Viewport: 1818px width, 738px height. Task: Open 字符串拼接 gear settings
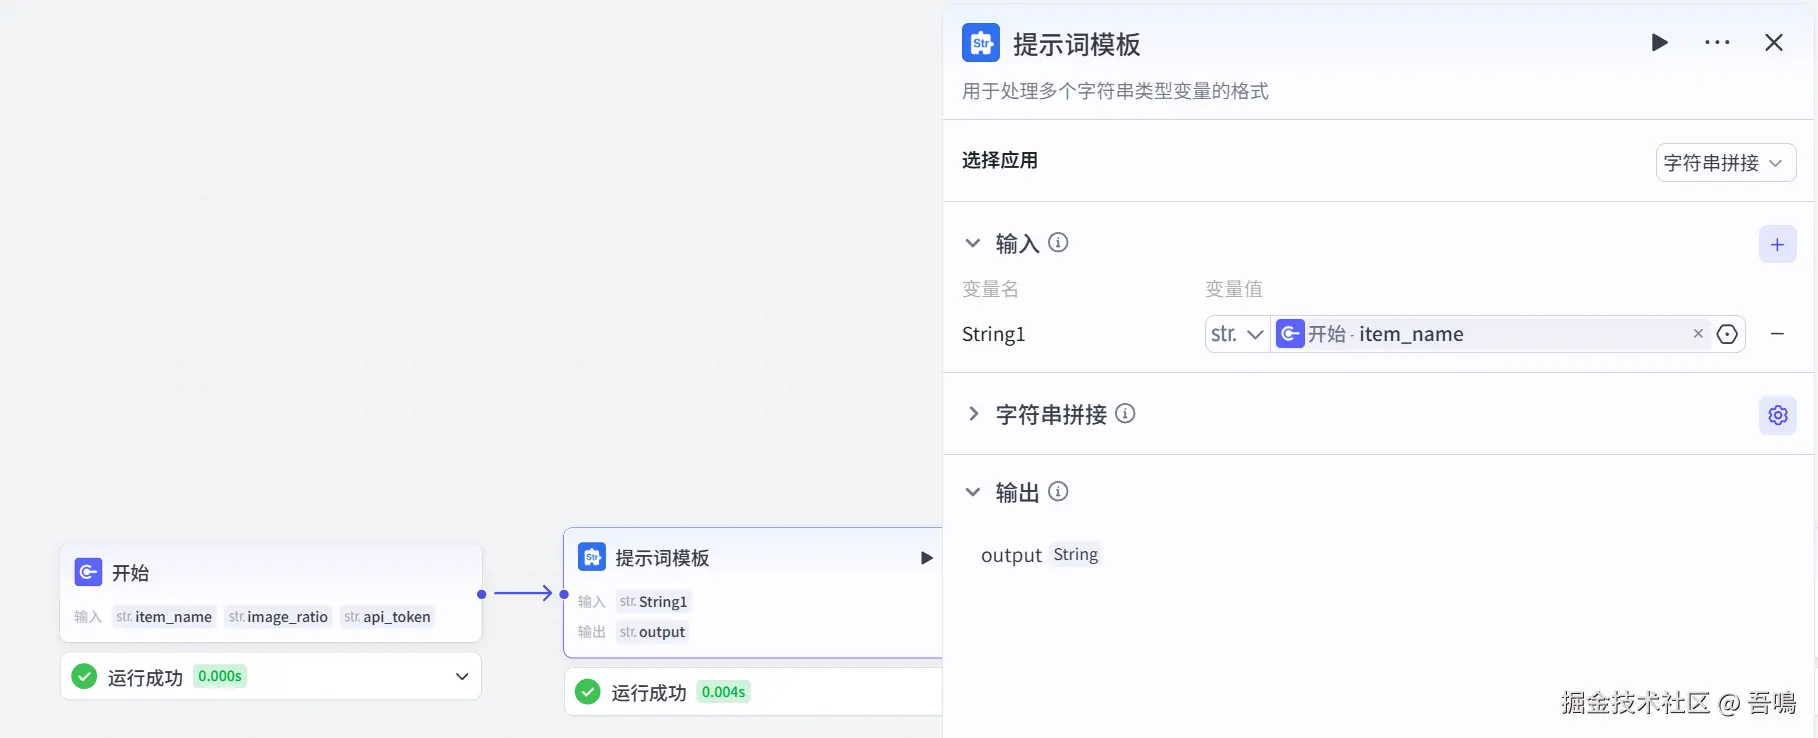(x=1777, y=415)
